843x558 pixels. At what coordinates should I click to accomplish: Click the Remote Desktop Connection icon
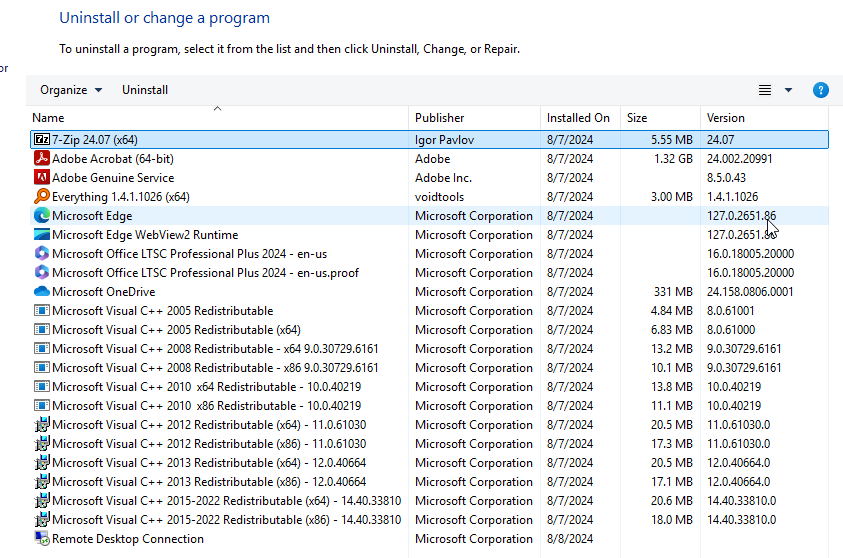42,539
